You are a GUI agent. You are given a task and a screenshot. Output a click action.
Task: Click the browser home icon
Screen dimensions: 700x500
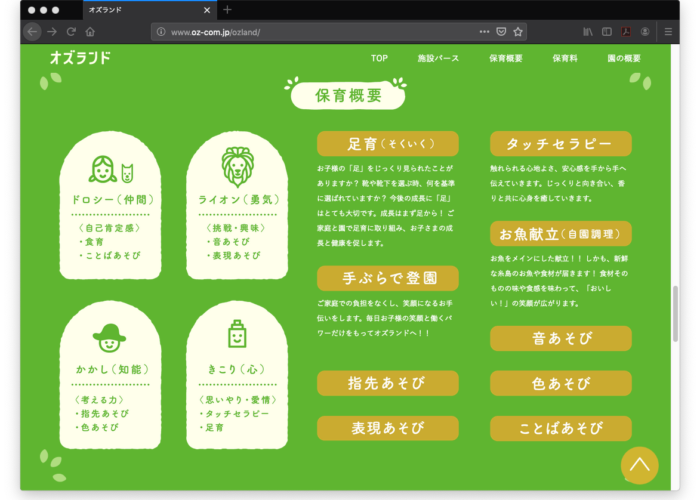pos(90,32)
